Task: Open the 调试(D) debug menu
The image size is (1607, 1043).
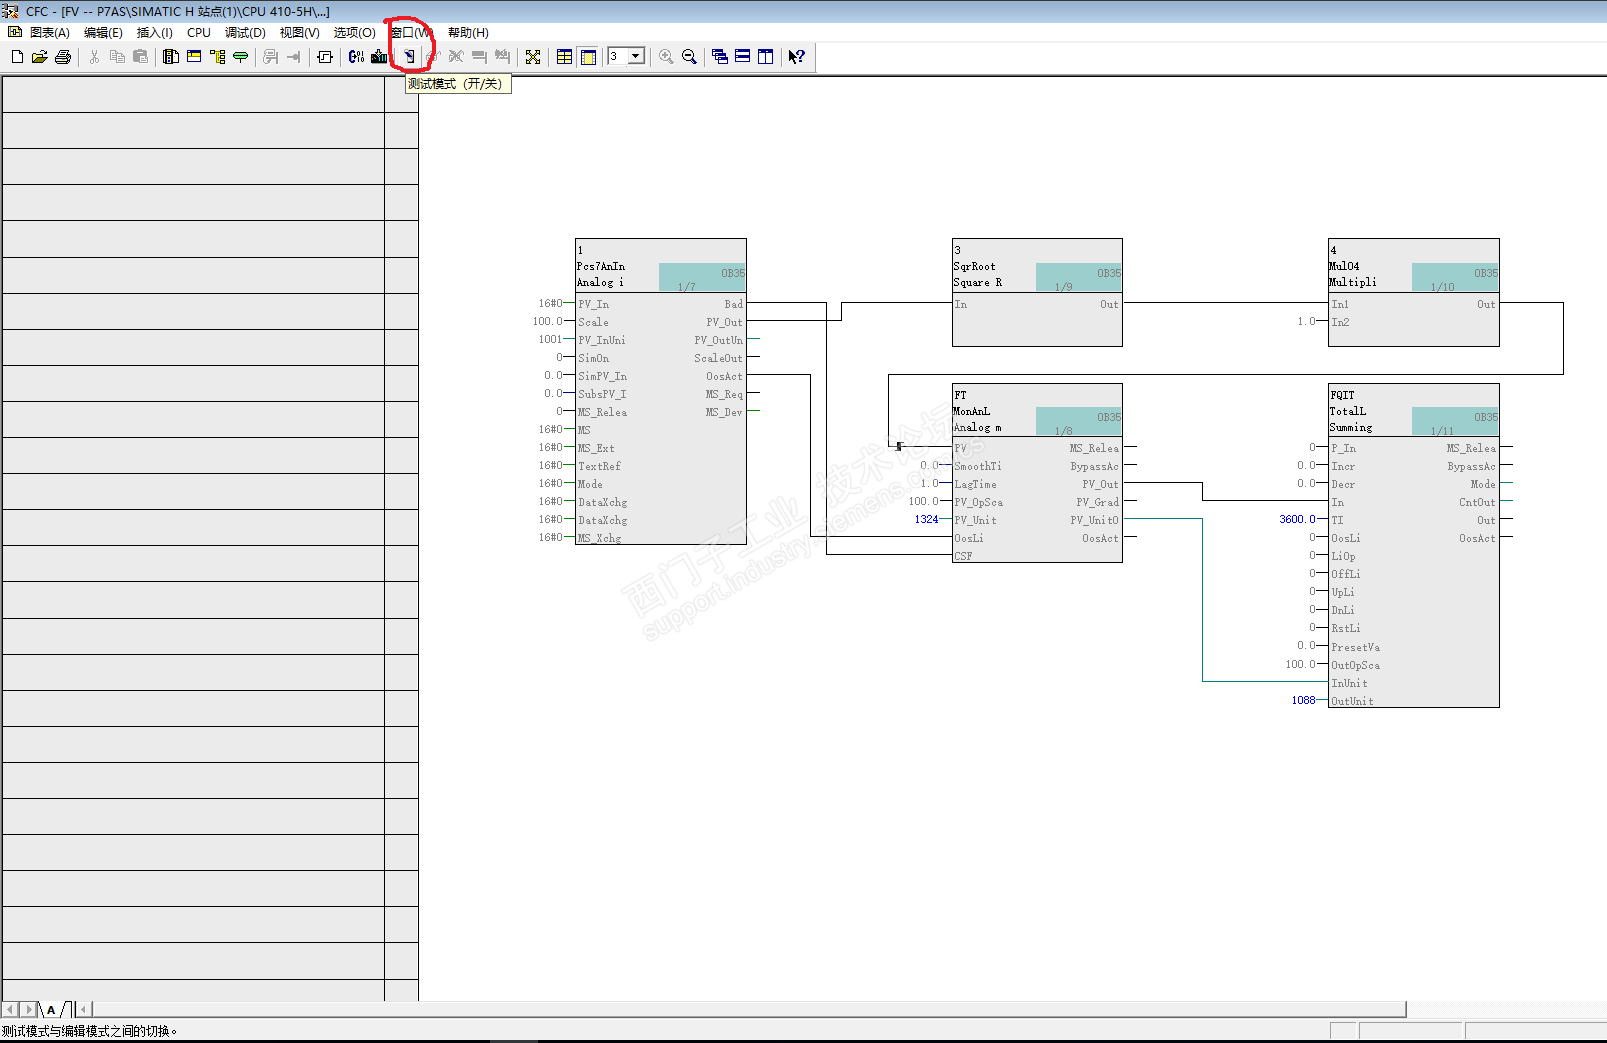Action: pyautogui.click(x=245, y=33)
